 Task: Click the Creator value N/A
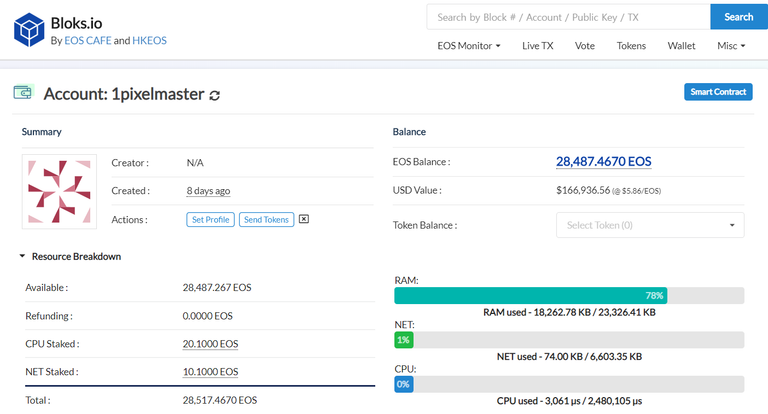[x=195, y=163]
